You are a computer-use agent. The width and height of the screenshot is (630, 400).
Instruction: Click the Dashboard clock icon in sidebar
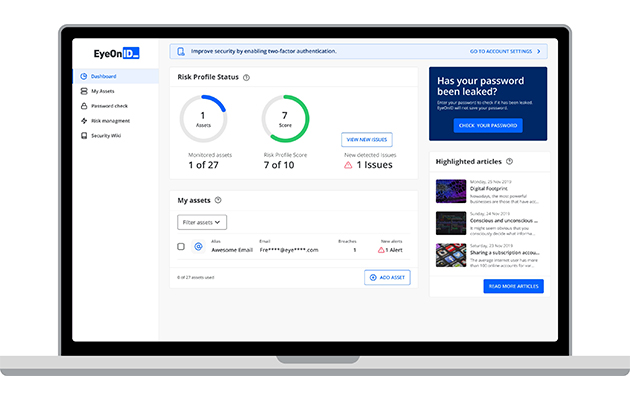84,76
